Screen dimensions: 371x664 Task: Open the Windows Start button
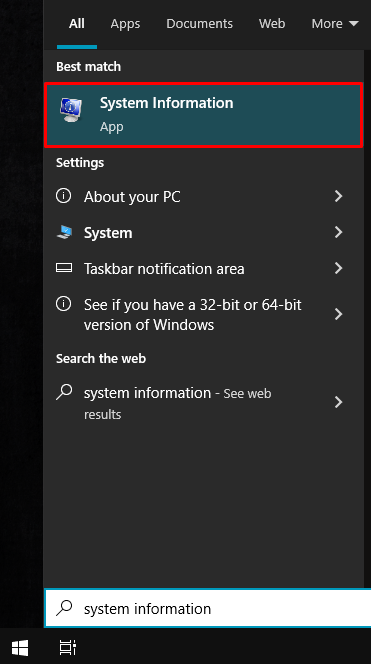click(20, 647)
